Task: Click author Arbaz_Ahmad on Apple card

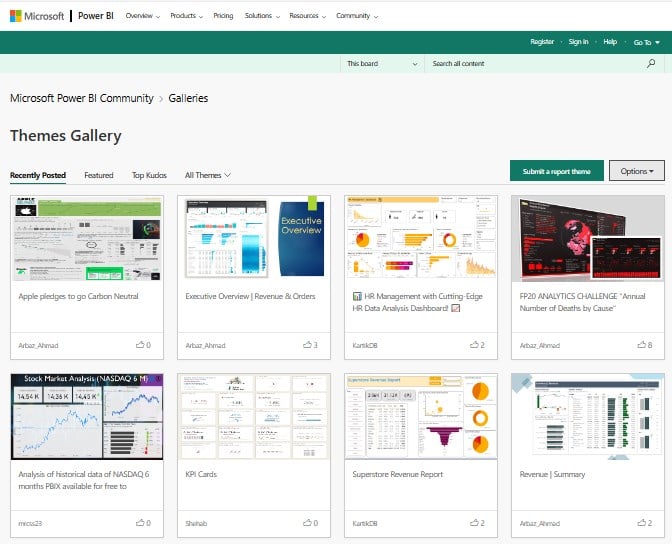Action: [38, 345]
